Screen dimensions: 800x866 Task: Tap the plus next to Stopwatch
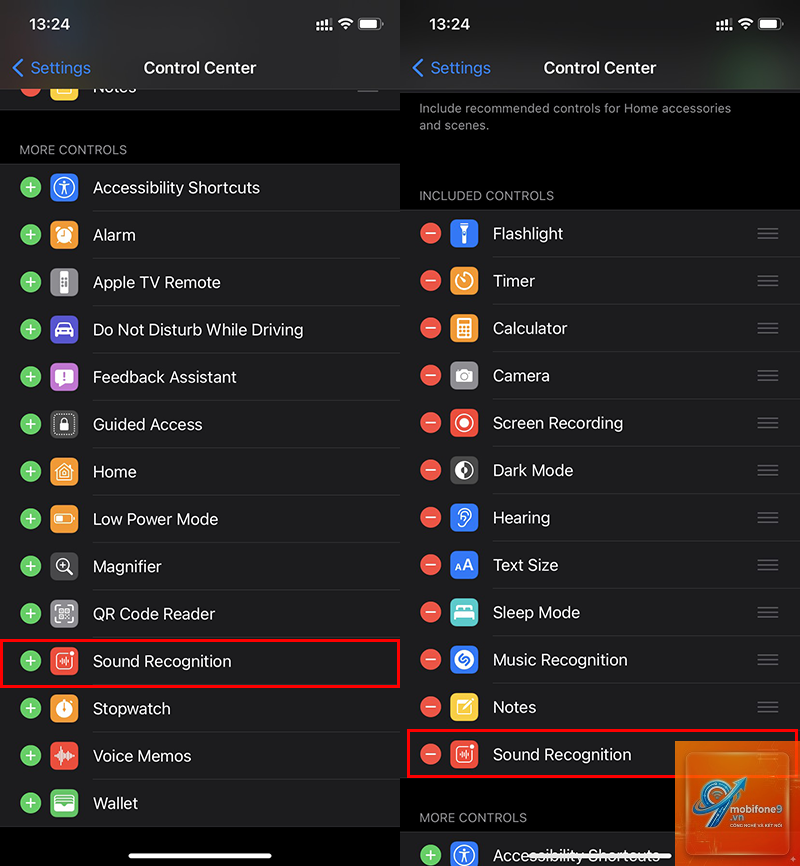point(31,709)
